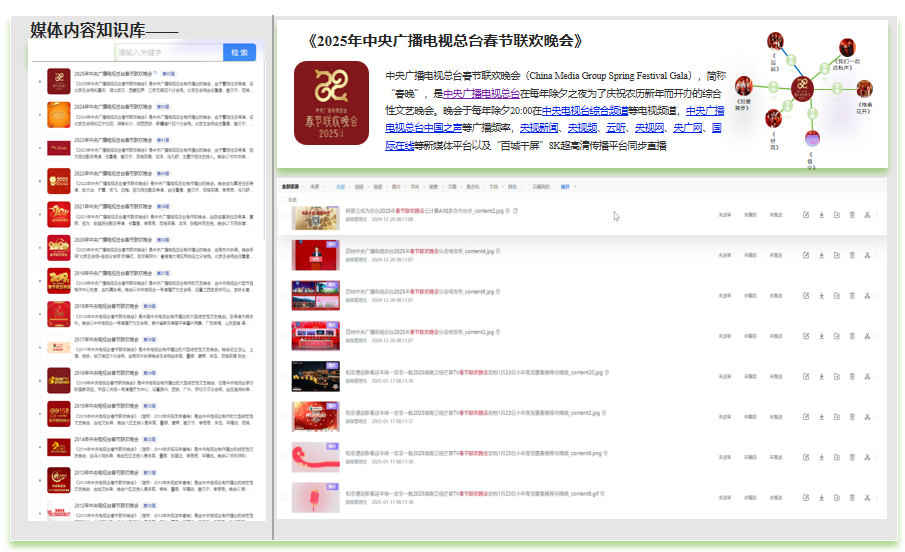
Task: Move 阿里云 content2.jpg to a folder
Action: pos(837,215)
